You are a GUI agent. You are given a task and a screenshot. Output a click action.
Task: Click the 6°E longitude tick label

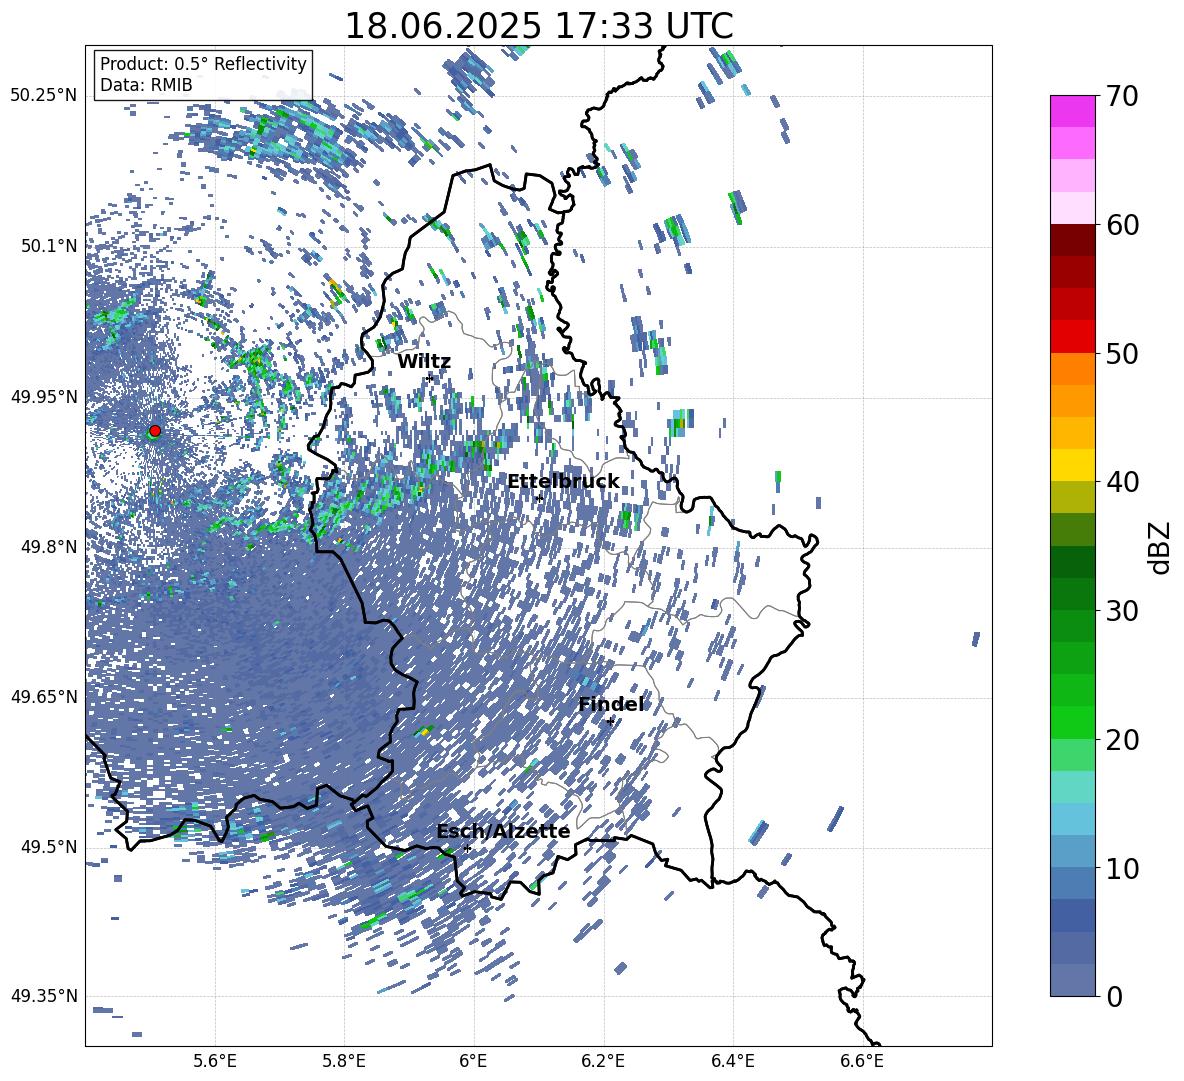click(x=473, y=1061)
